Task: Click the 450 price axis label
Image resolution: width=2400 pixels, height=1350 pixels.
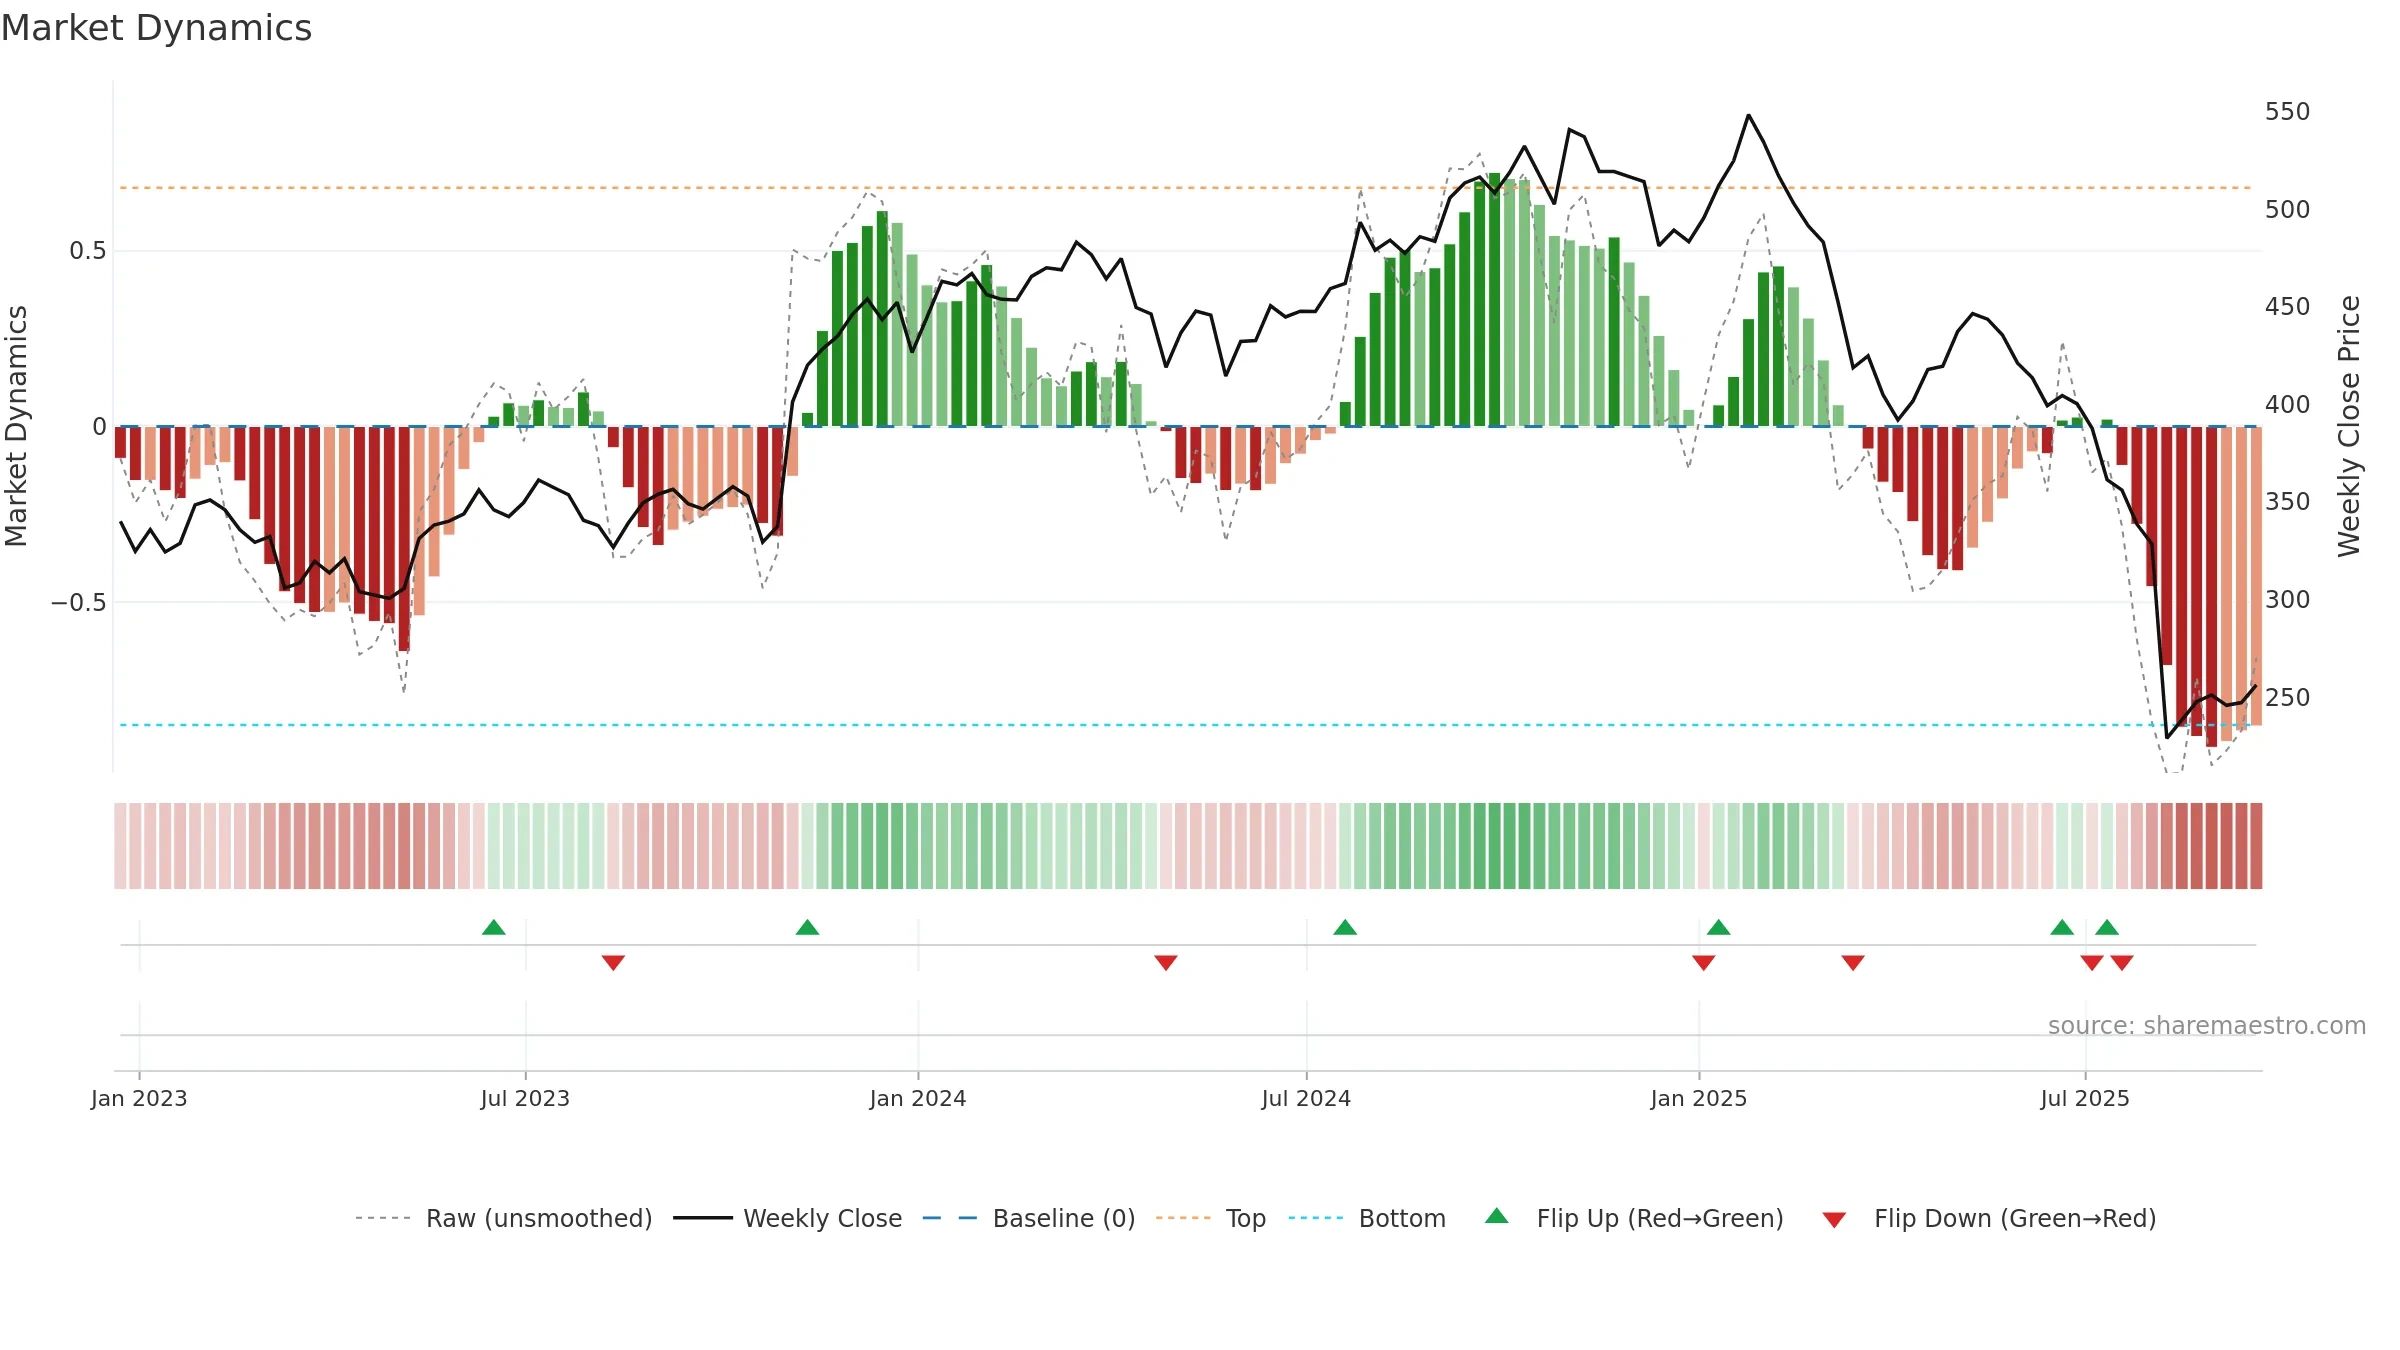Action: coord(2288,307)
